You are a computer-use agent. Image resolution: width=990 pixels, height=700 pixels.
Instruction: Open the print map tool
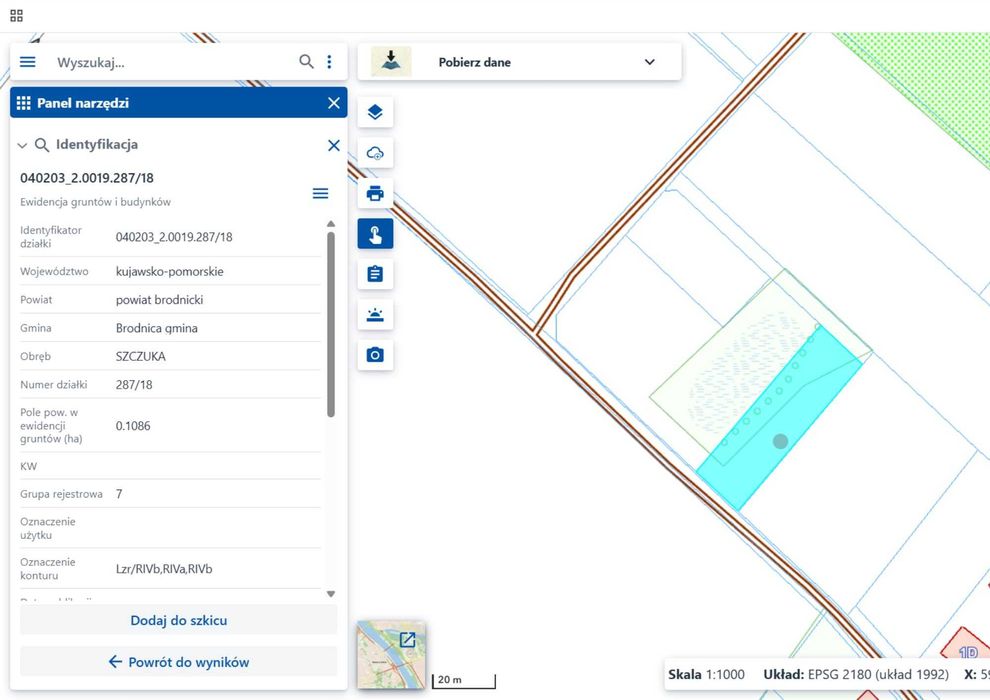375,193
